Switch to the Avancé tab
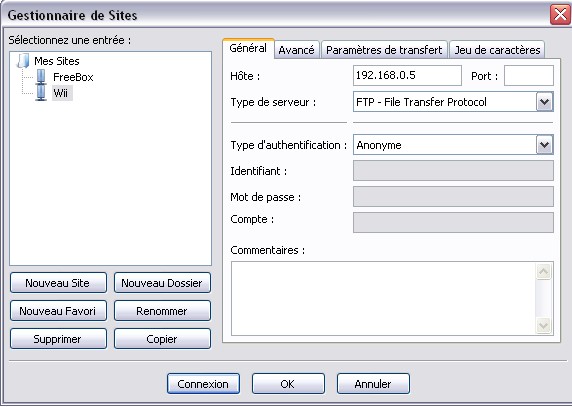 pos(297,50)
